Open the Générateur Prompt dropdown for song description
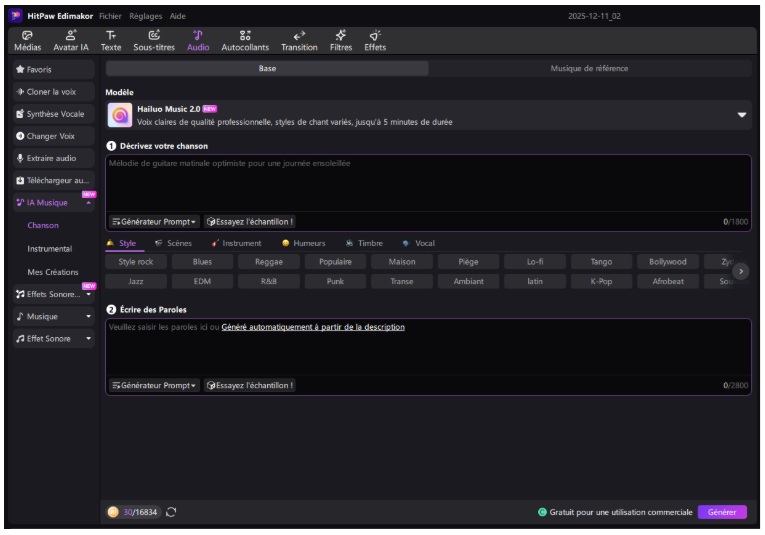 click(x=154, y=222)
